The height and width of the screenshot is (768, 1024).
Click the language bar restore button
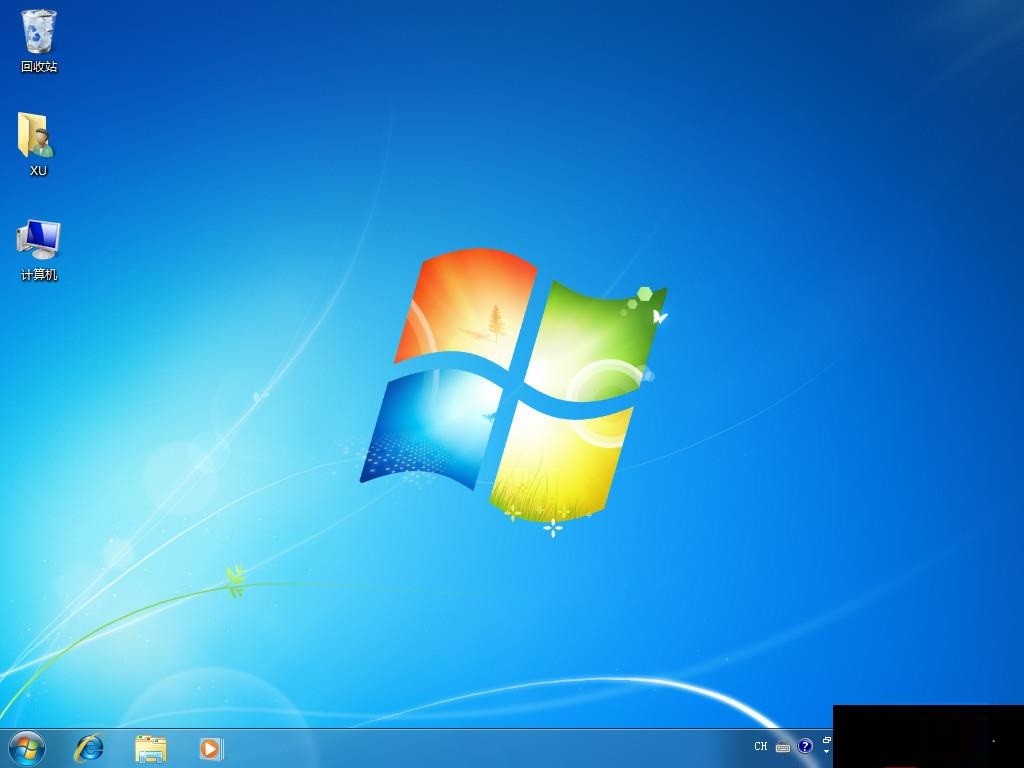click(826, 741)
